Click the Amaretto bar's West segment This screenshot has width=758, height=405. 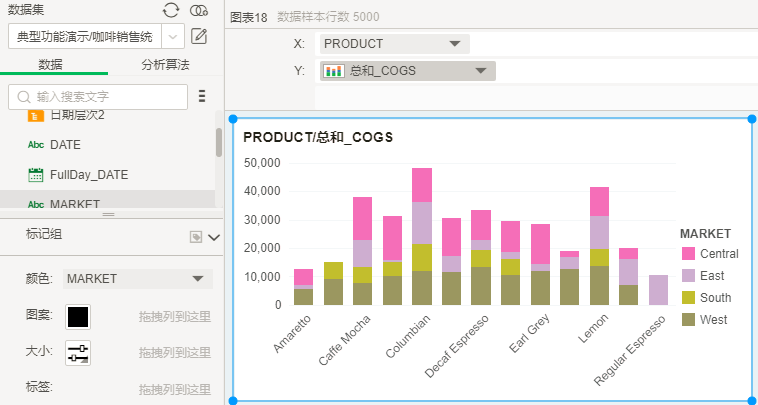(x=303, y=297)
